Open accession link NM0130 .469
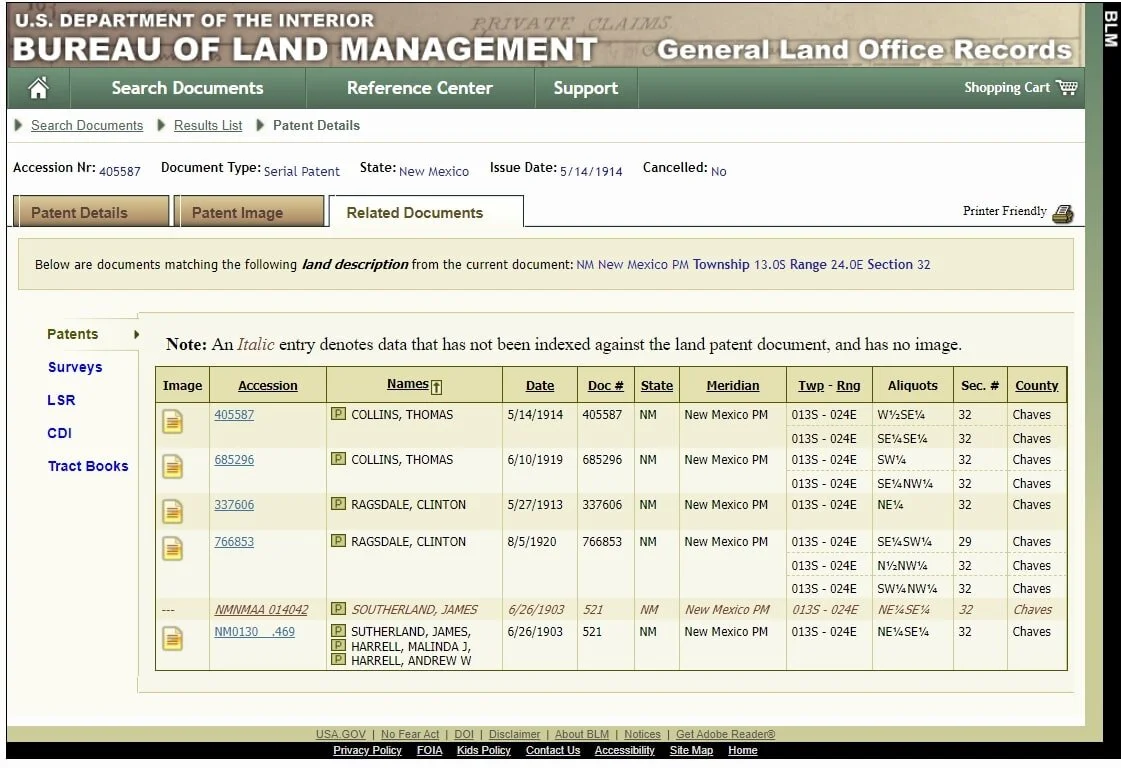Image resolution: width=1121 pixels, height=768 pixels. pos(255,631)
